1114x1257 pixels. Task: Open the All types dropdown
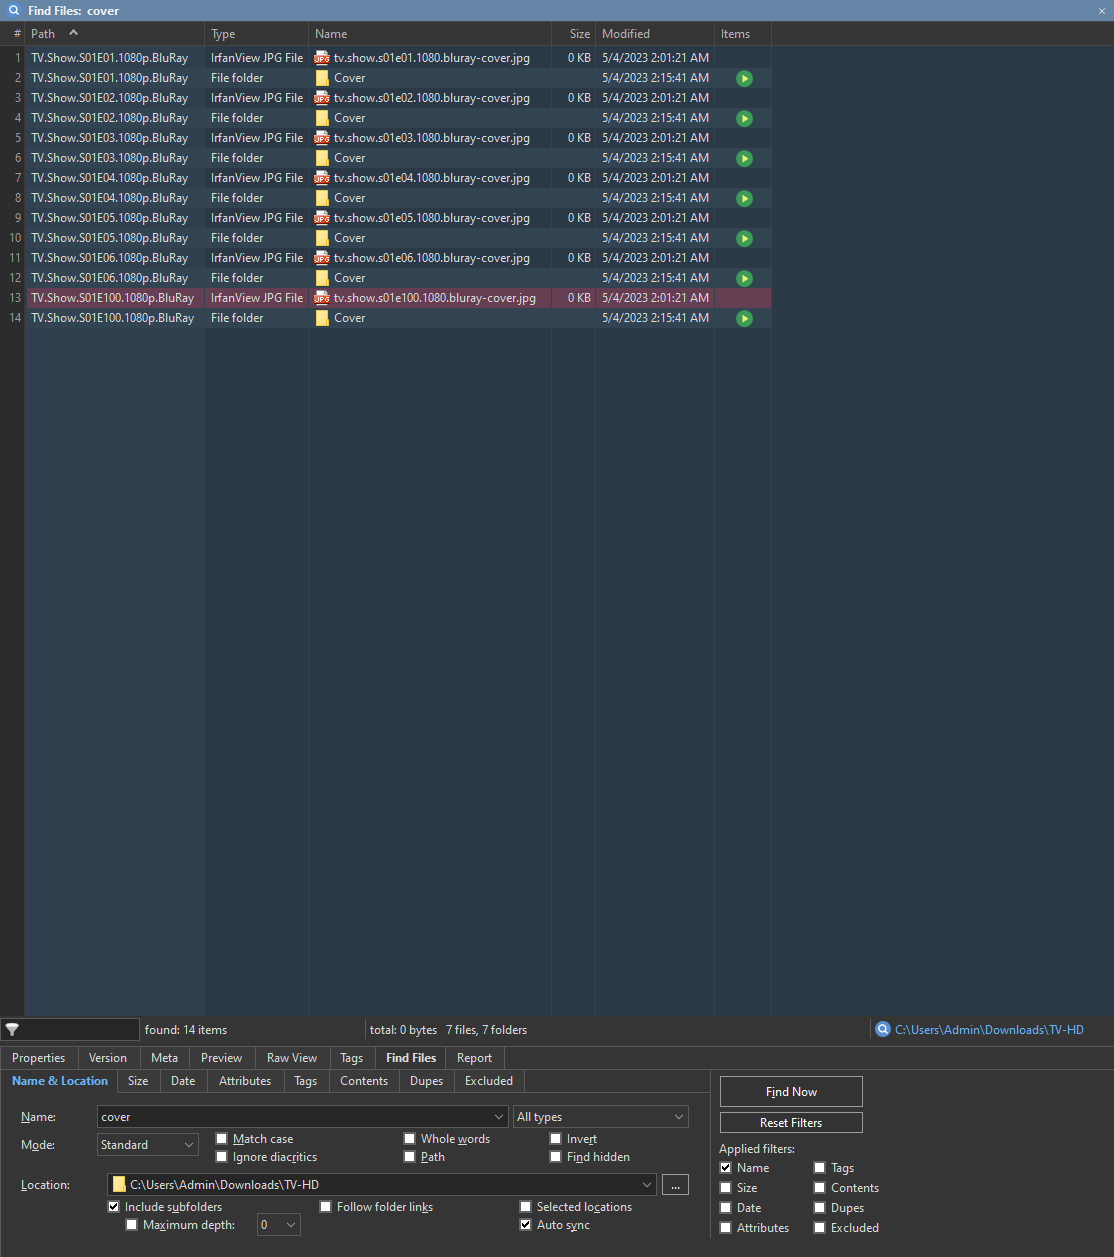pyautogui.click(x=600, y=1116)
